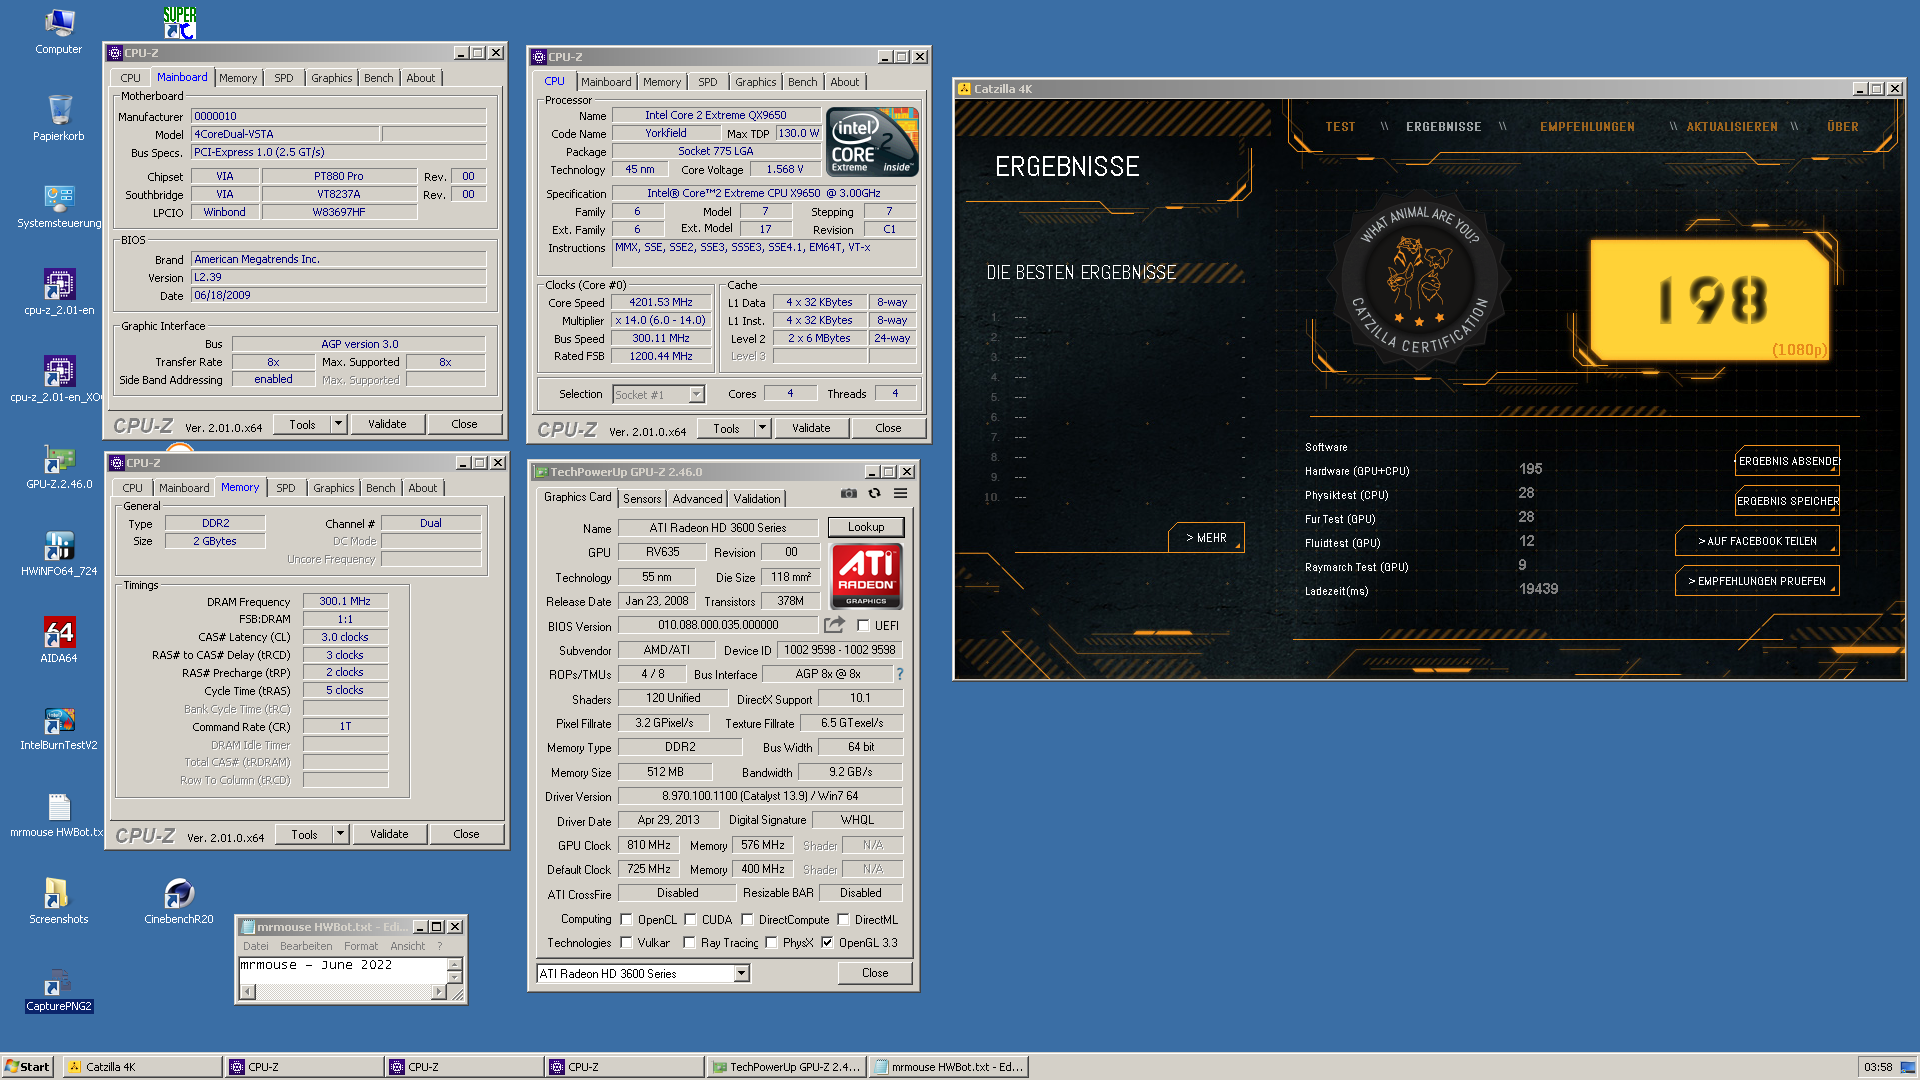The image size is (1920, 1080).
Task: Click the Lookup button in GPU-Z
Action: tap(866, 527)
